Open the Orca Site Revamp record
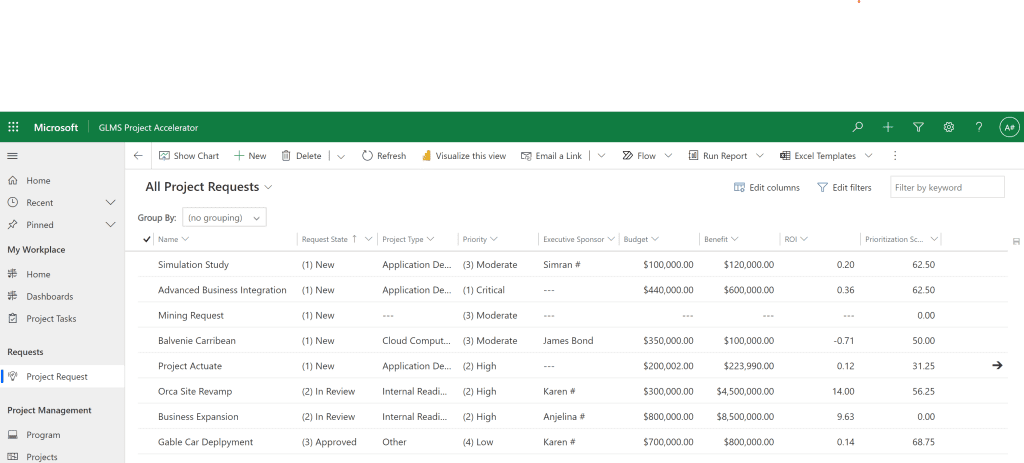This screenshot has width=1024, height=463. pos(195,392)
